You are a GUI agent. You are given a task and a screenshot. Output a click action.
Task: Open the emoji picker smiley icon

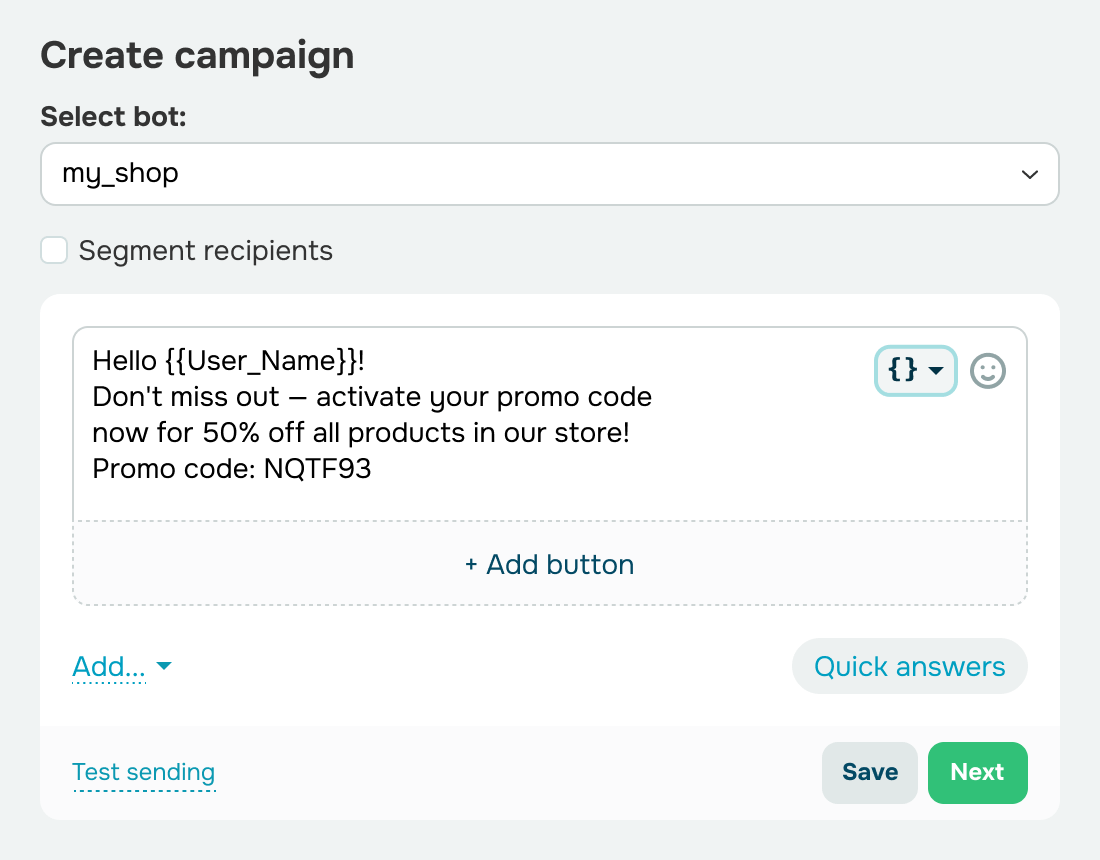[x=988, y=371]
